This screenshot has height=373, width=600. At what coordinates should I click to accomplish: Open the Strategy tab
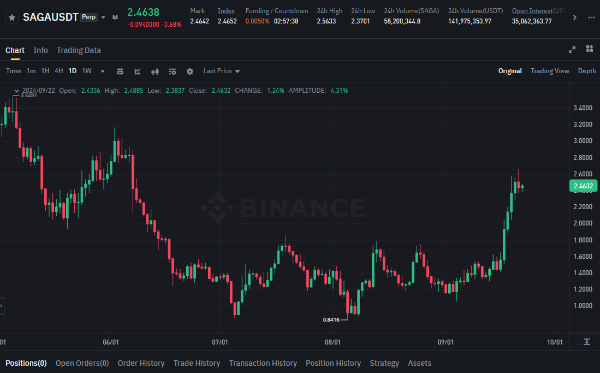click(x=384, y=363)
